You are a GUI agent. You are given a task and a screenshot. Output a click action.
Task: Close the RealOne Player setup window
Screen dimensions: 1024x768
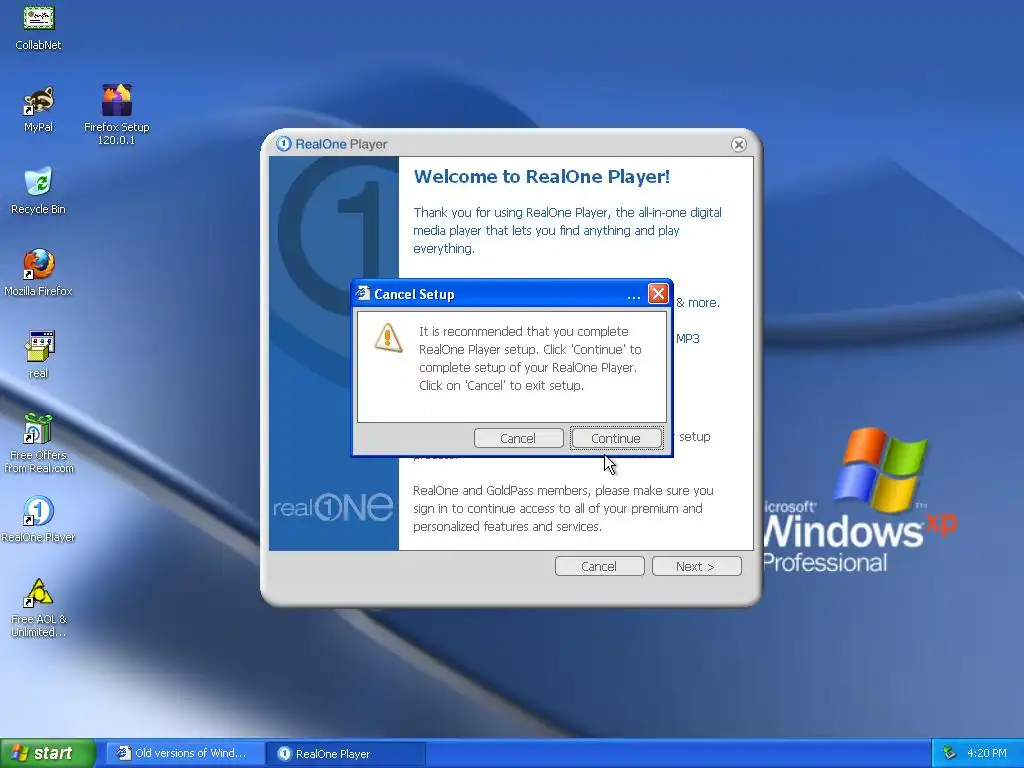tap(739, 144)
